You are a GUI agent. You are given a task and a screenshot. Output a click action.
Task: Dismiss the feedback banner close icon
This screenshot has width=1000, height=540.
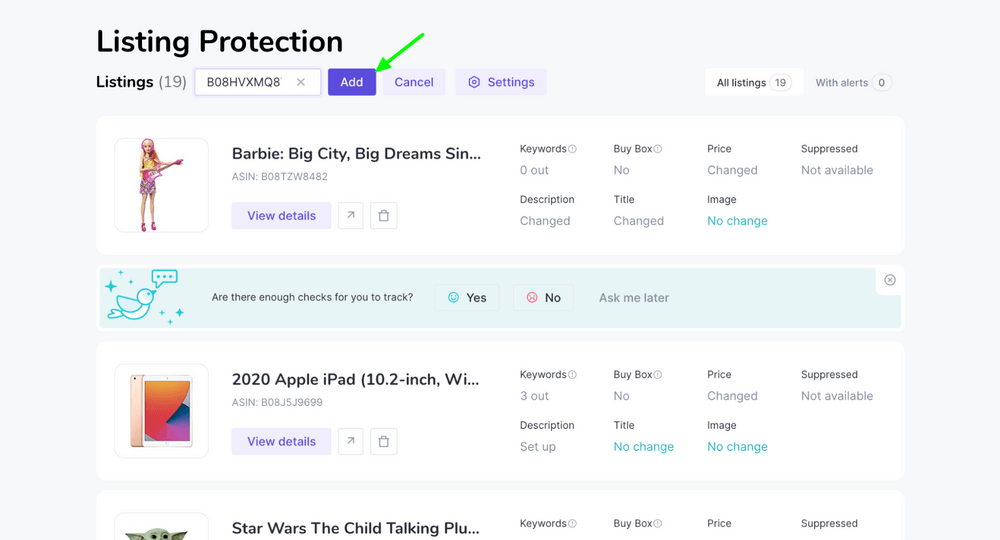(890, 280)
